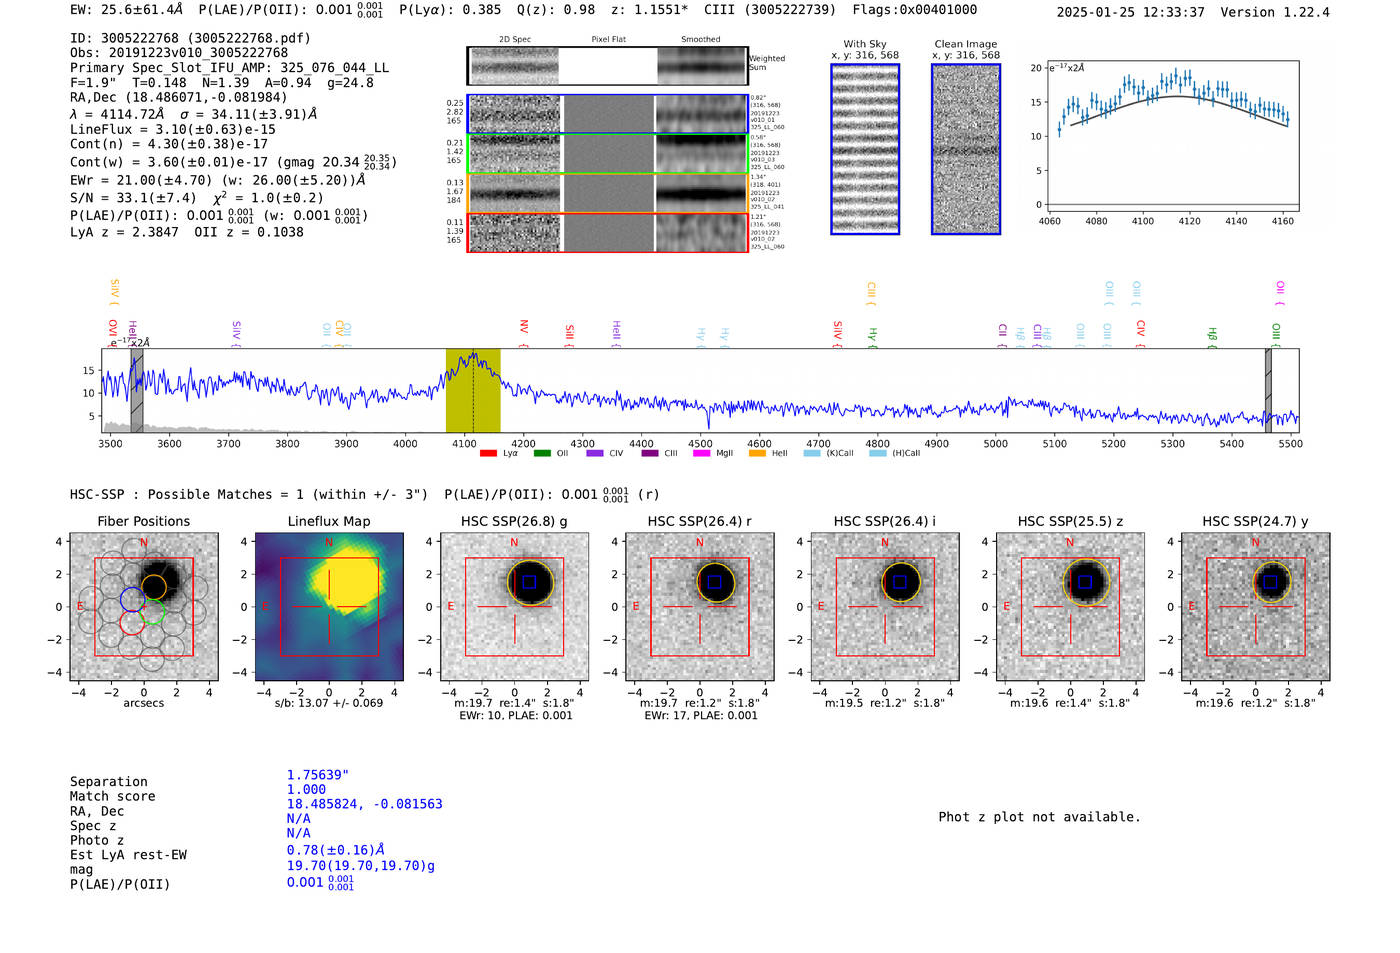The height and width of the screenshot is (953, 1400).
Task: Select the Clean Image panel
Action: pos(966,149)
